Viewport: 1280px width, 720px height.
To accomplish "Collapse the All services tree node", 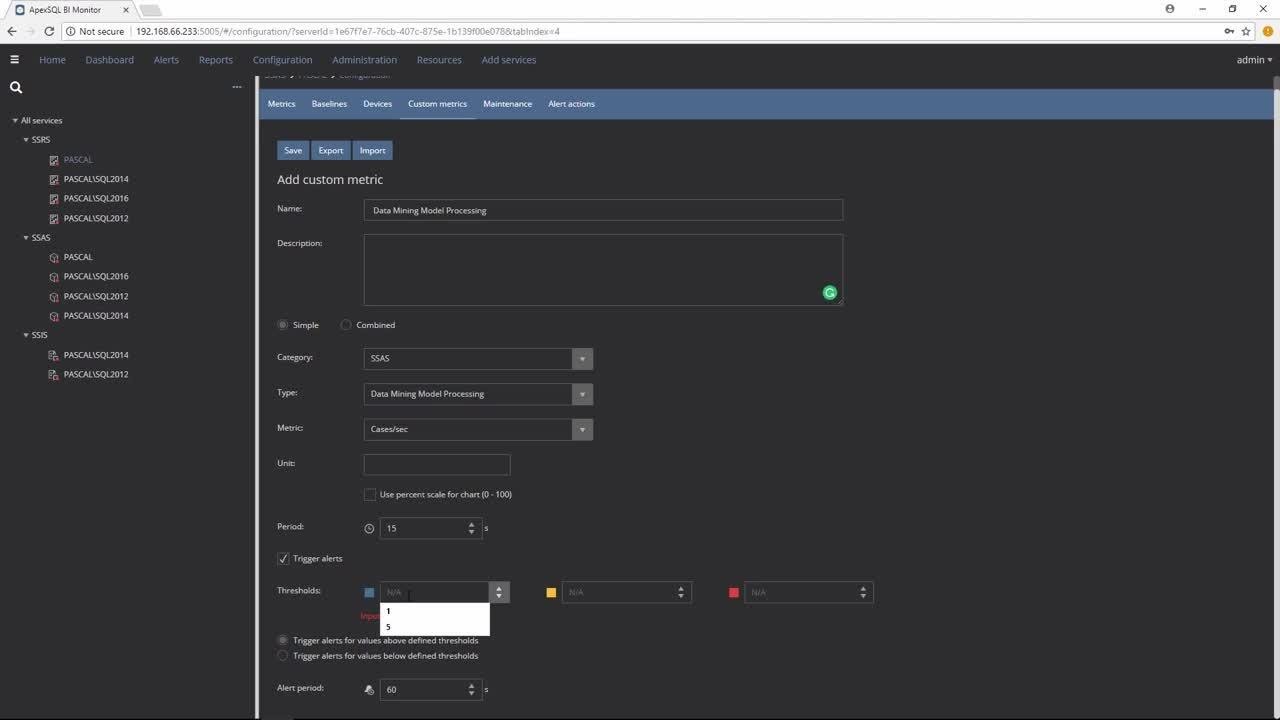I will [x=15, y=121].
